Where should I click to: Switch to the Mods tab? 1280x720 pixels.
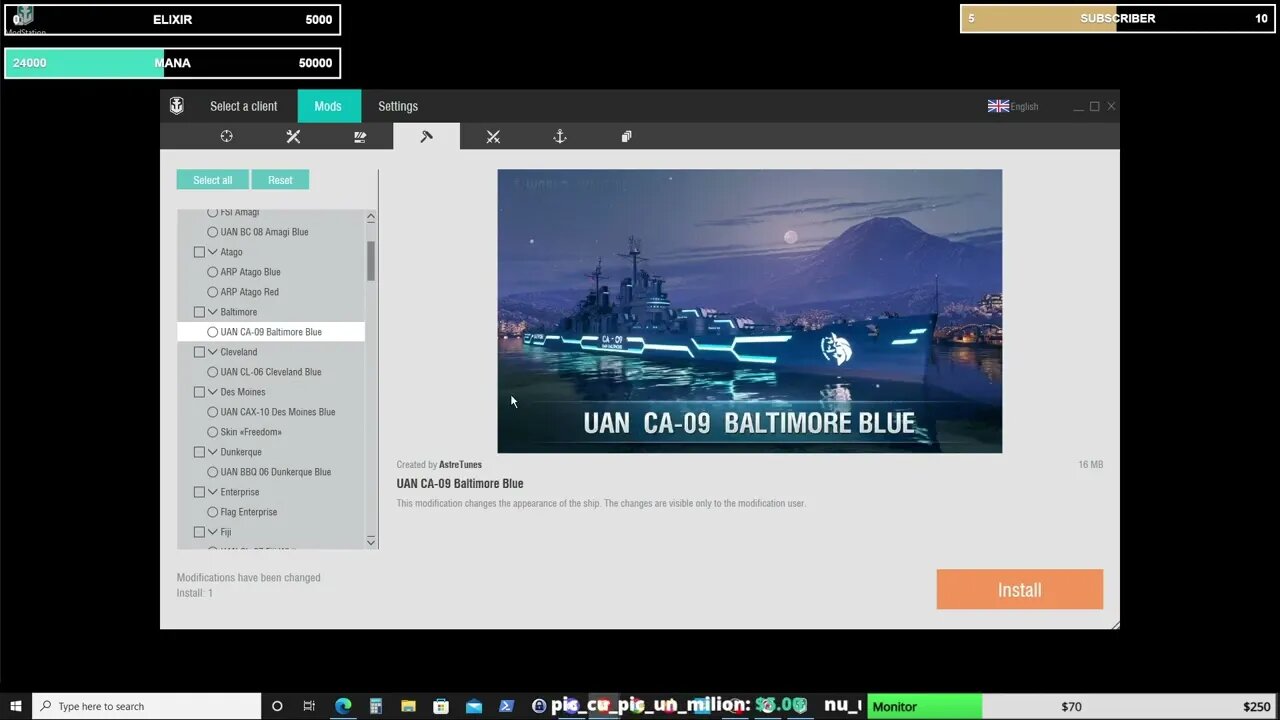point(328,106)
